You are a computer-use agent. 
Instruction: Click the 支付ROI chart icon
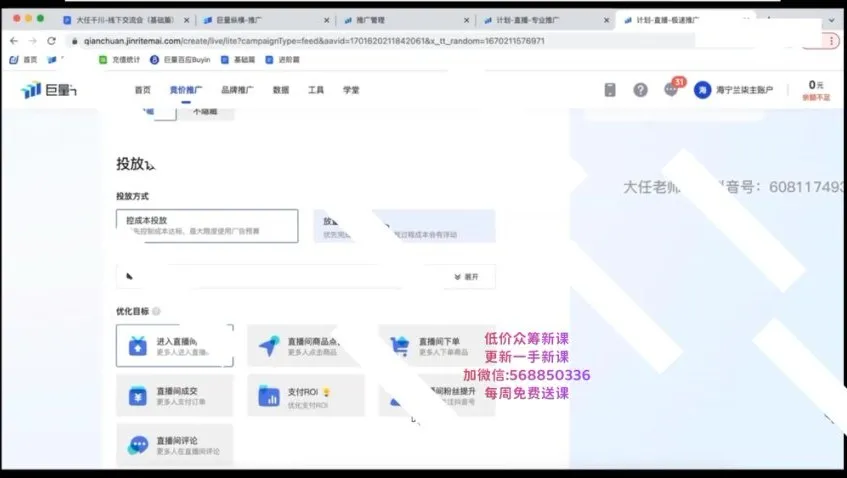[x=268, y=396]
